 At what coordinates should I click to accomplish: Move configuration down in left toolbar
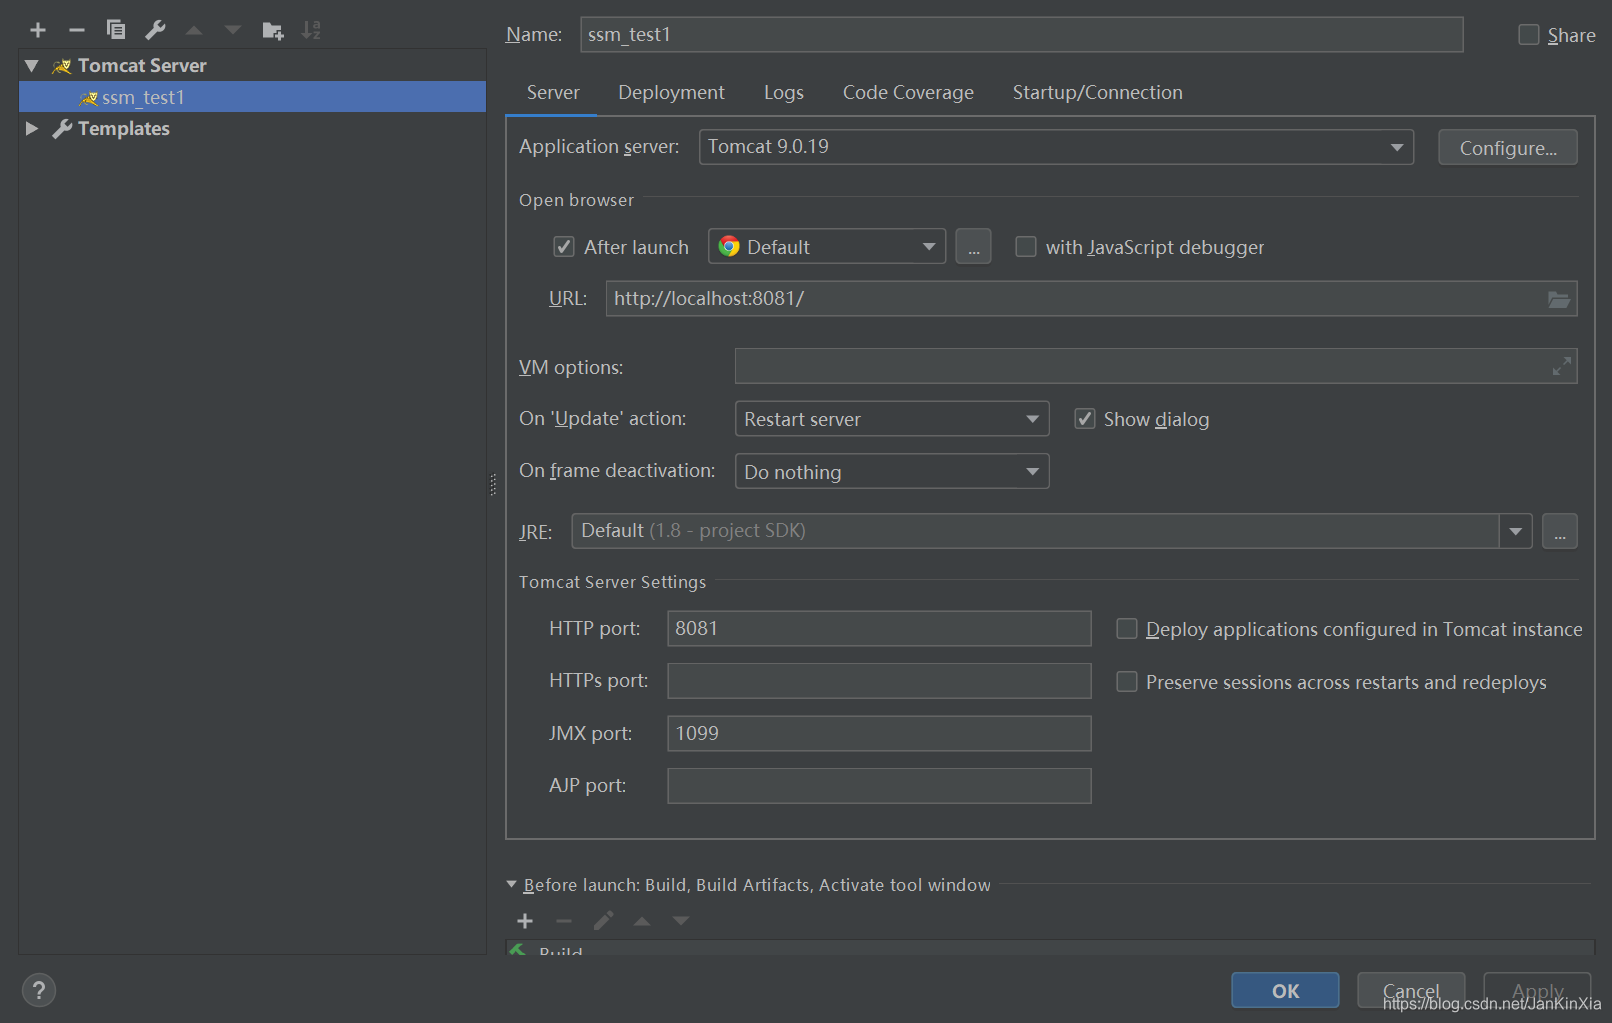point(233,30)
